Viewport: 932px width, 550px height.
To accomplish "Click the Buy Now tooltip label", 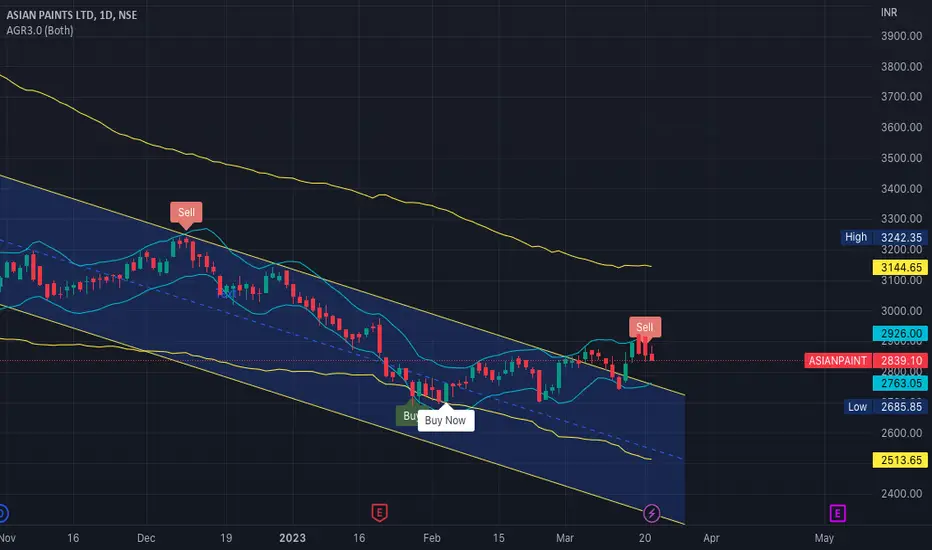I will point(446,420).
